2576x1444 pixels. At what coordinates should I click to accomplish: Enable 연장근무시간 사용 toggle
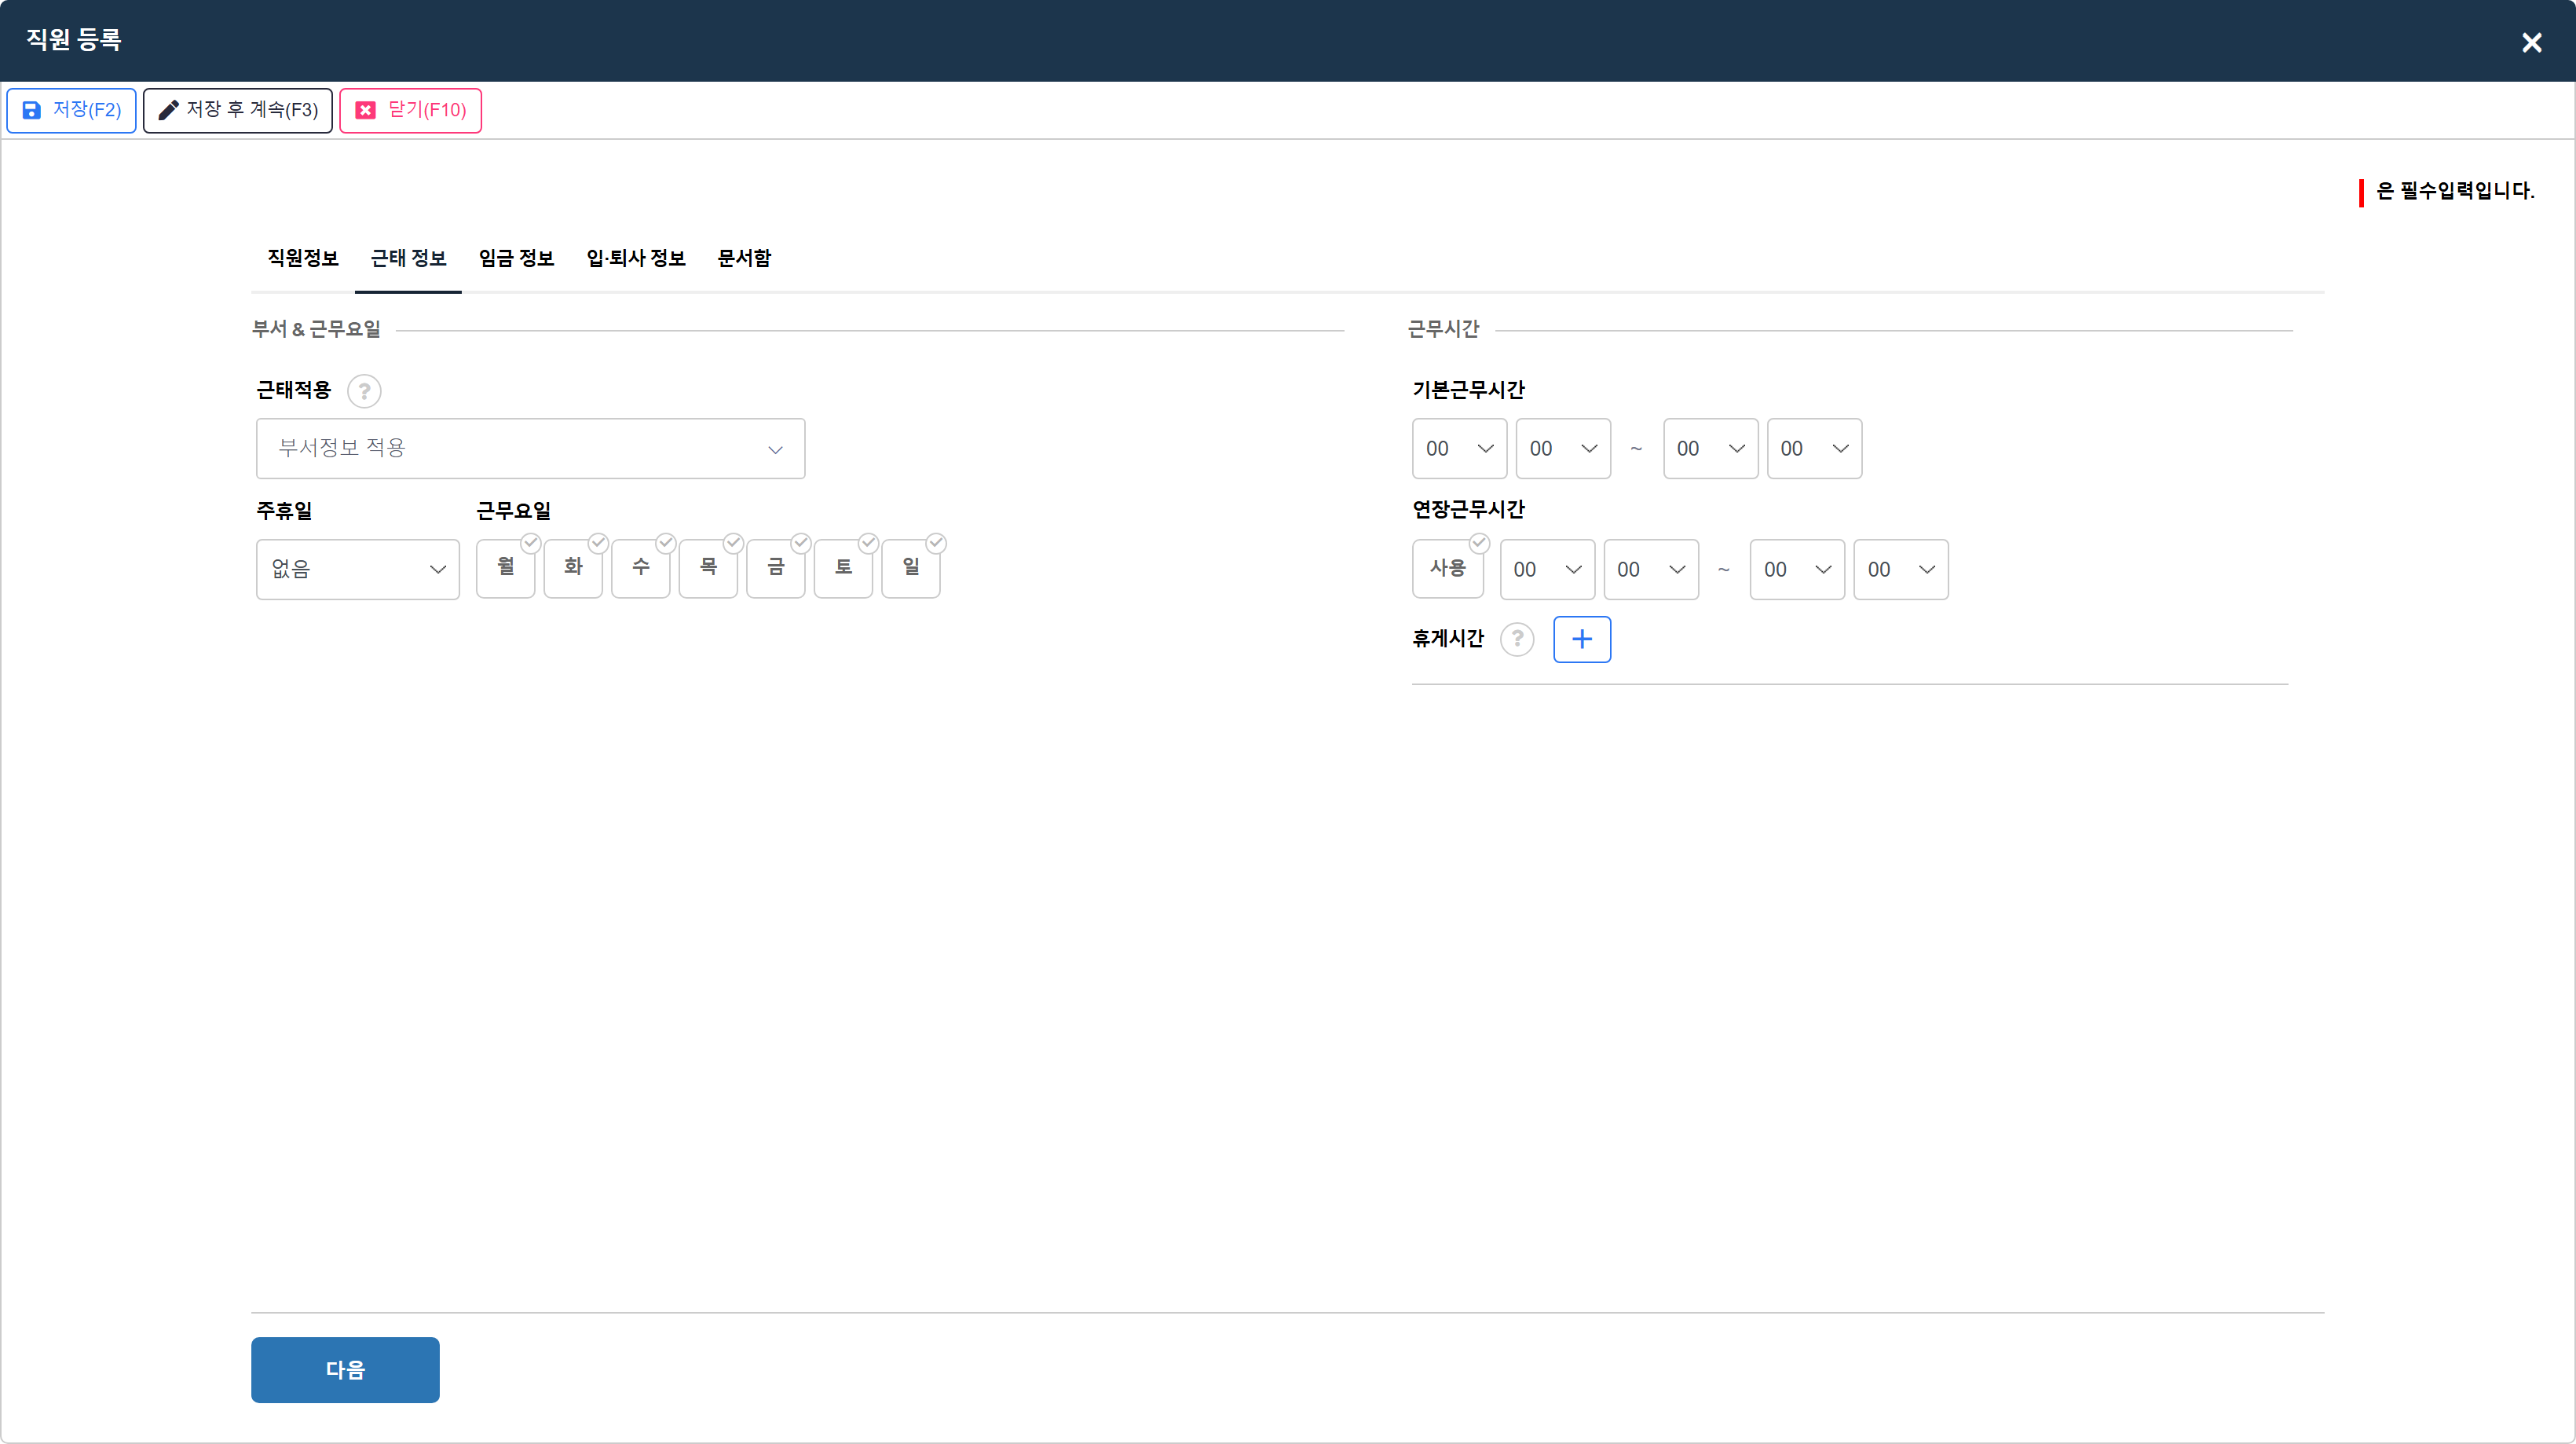1448,569
